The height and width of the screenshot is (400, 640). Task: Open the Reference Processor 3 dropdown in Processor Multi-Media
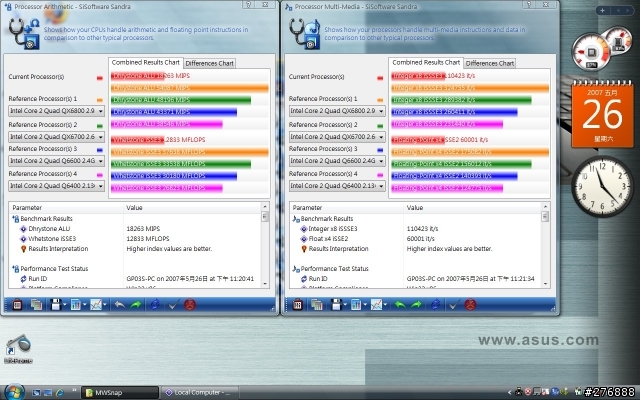tap(337, 161)
